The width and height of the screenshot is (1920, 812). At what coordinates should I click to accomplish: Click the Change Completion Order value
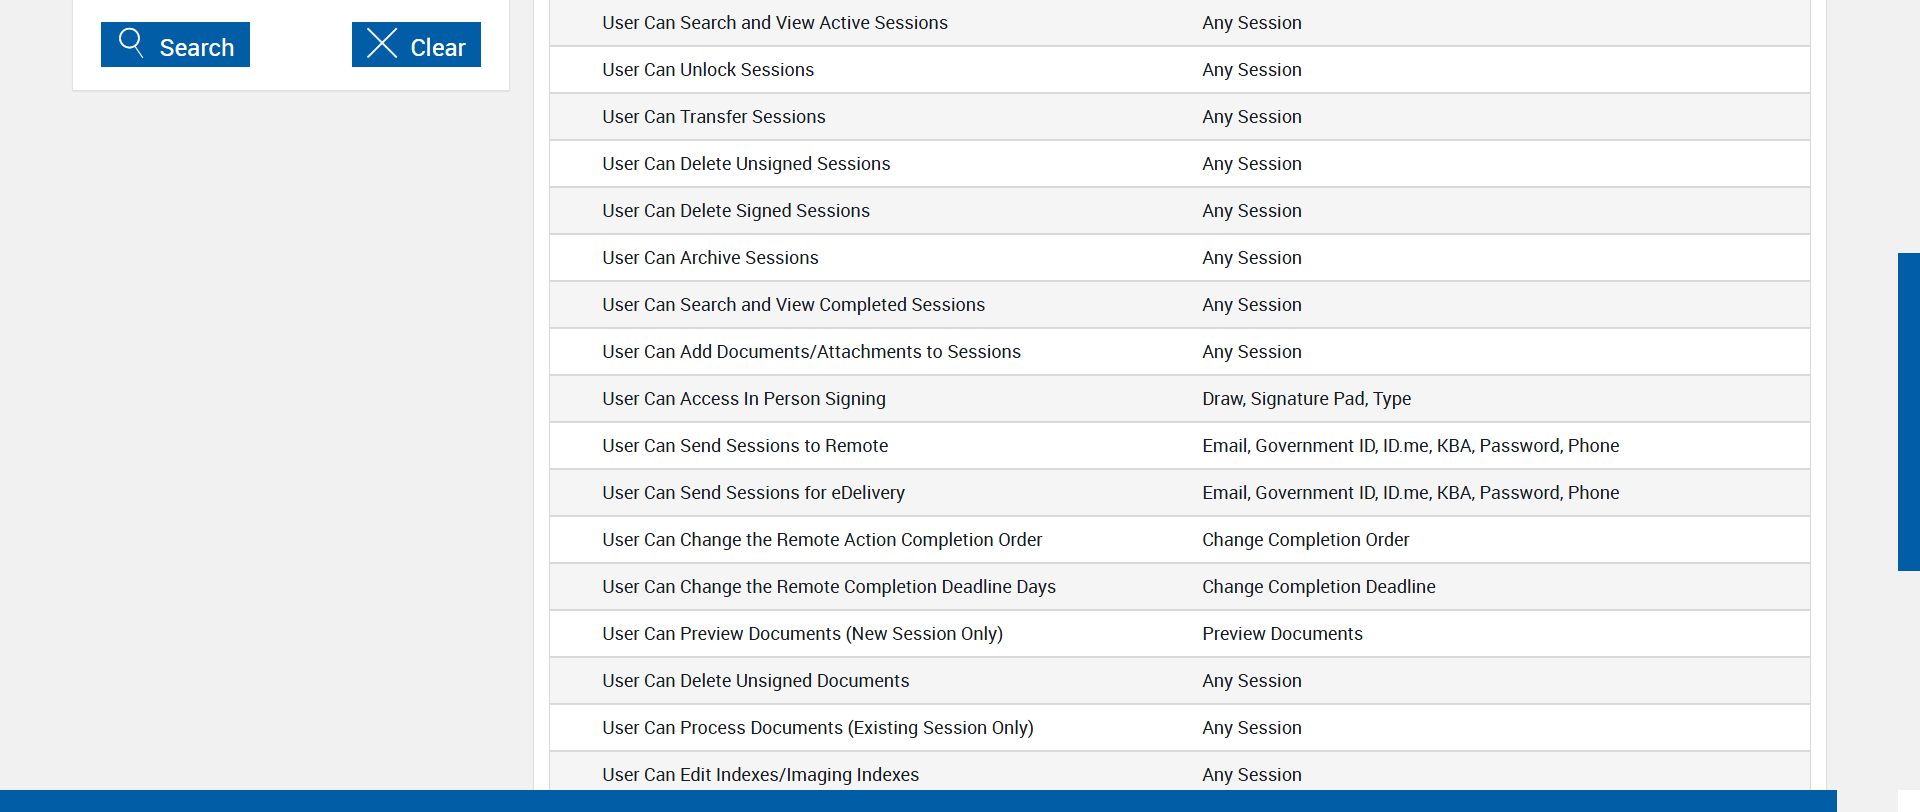(1305, 540)
